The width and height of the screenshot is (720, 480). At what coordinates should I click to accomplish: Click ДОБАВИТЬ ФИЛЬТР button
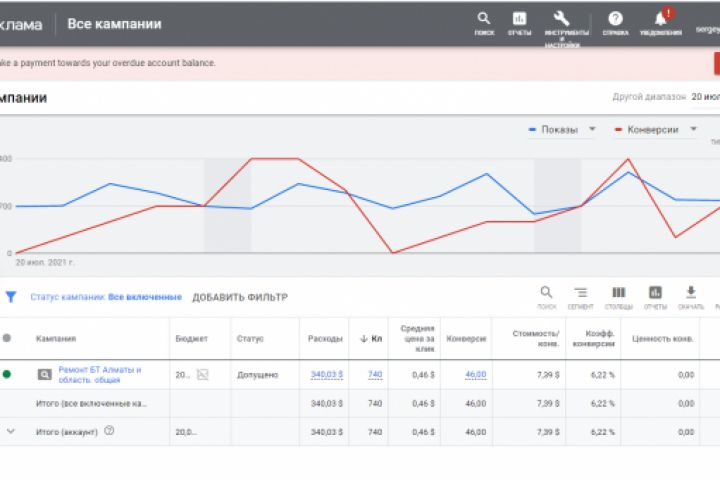[x=239, y=297]
